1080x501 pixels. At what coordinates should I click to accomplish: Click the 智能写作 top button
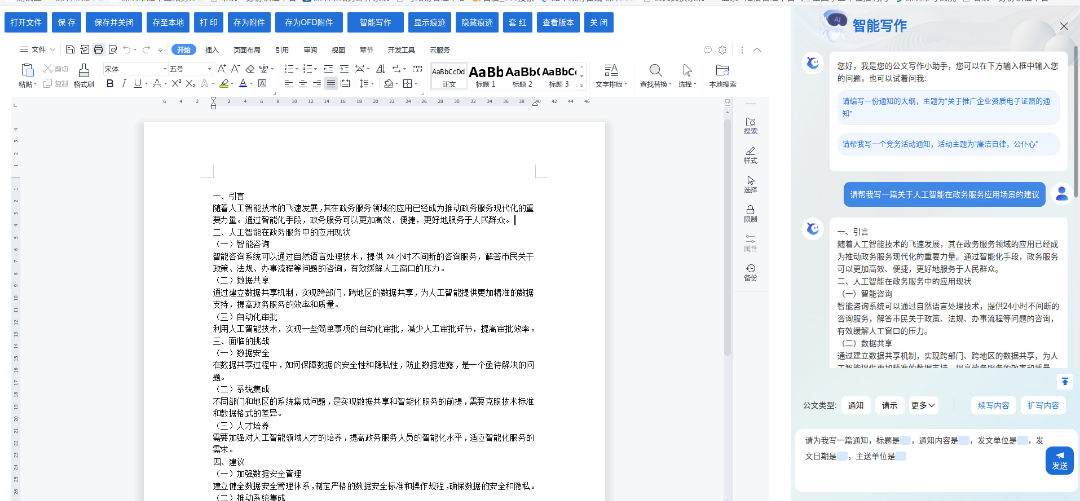tap(375, 22)
